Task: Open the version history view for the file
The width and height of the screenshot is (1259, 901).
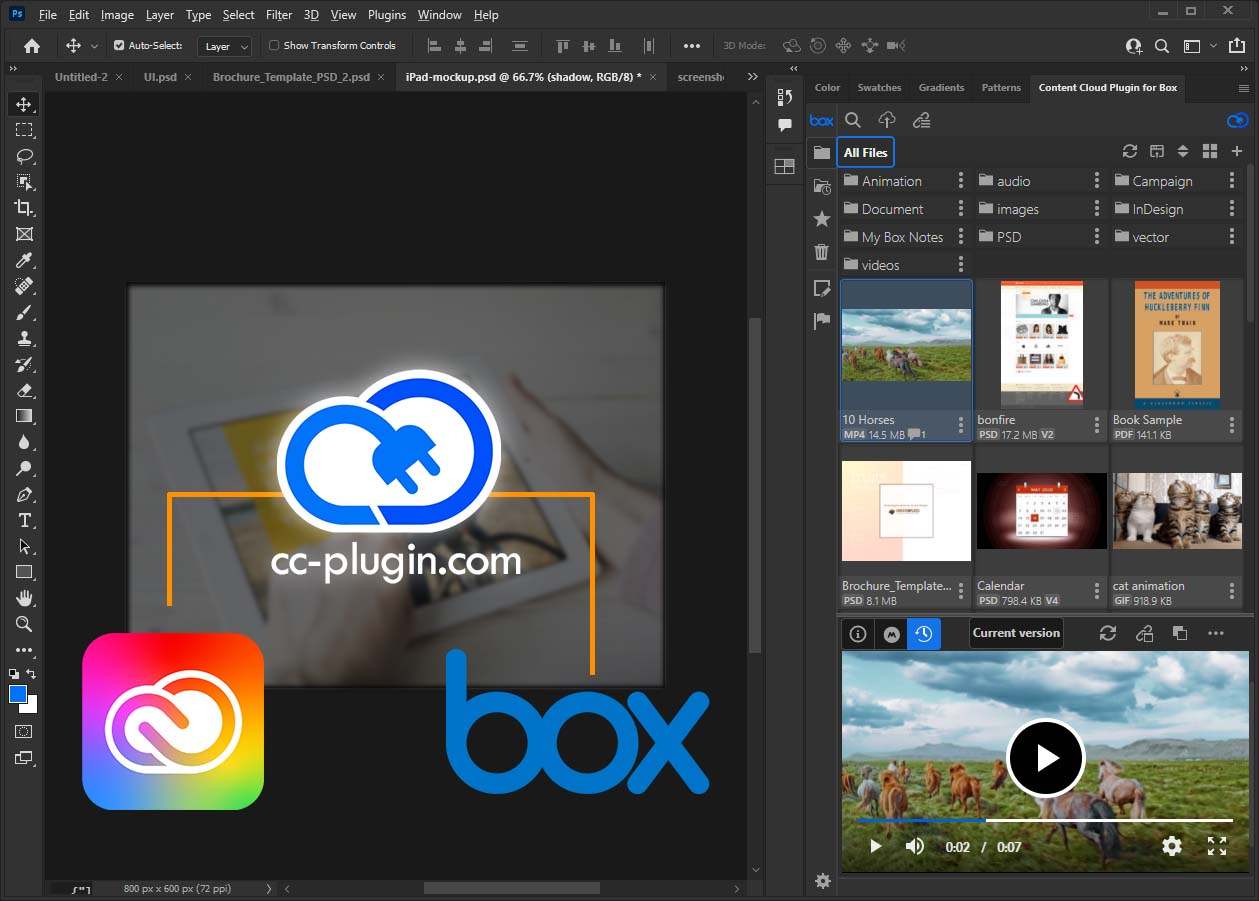Action: click(923, 633)
